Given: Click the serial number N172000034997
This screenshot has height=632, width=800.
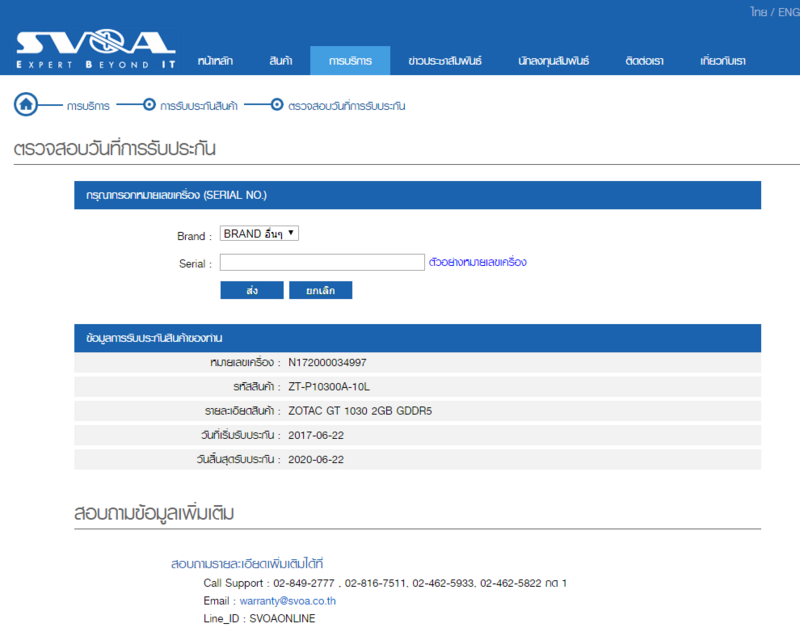Looking at the screenshot, I should tap(327, 363).
